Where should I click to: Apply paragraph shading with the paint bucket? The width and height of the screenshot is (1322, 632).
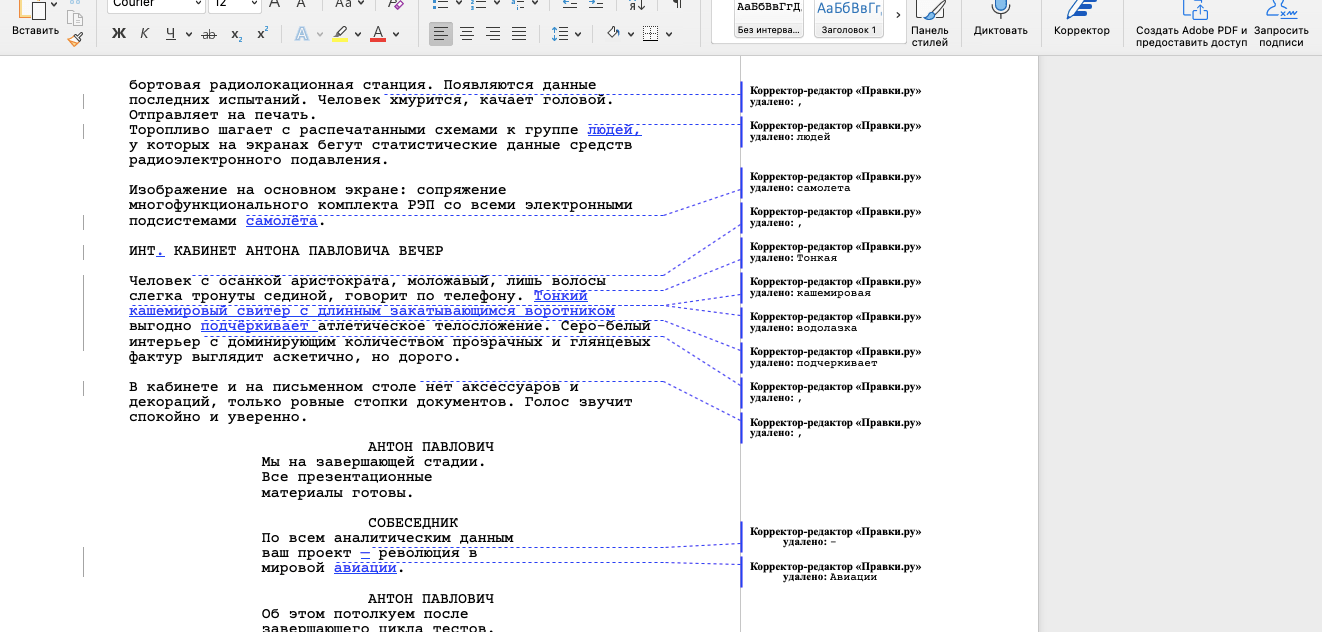(x=613, y=34)
